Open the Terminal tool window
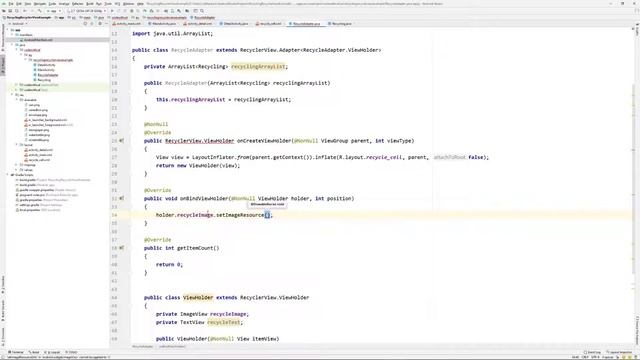 (x=16, y=352)
